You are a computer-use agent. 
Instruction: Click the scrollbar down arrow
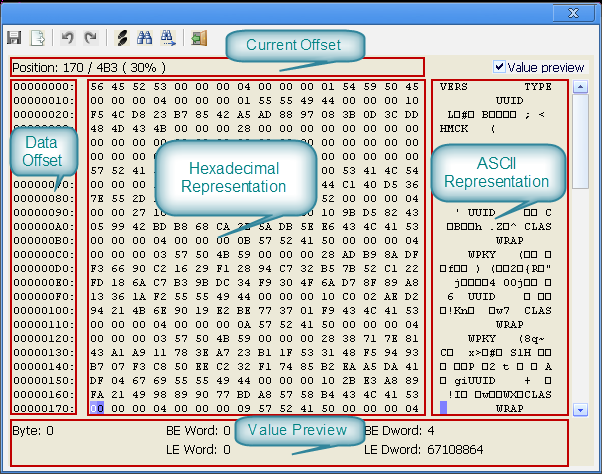[x=580, y=409]
